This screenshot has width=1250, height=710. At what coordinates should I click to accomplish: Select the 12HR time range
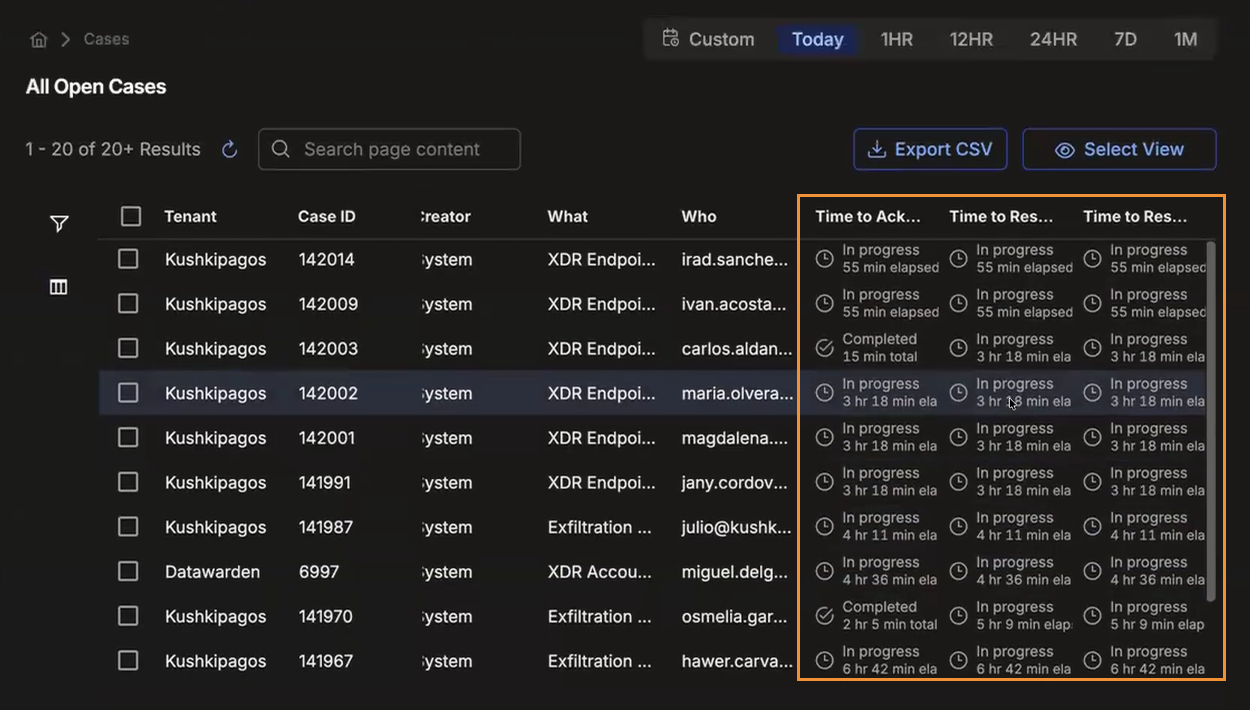coord(971,39)
